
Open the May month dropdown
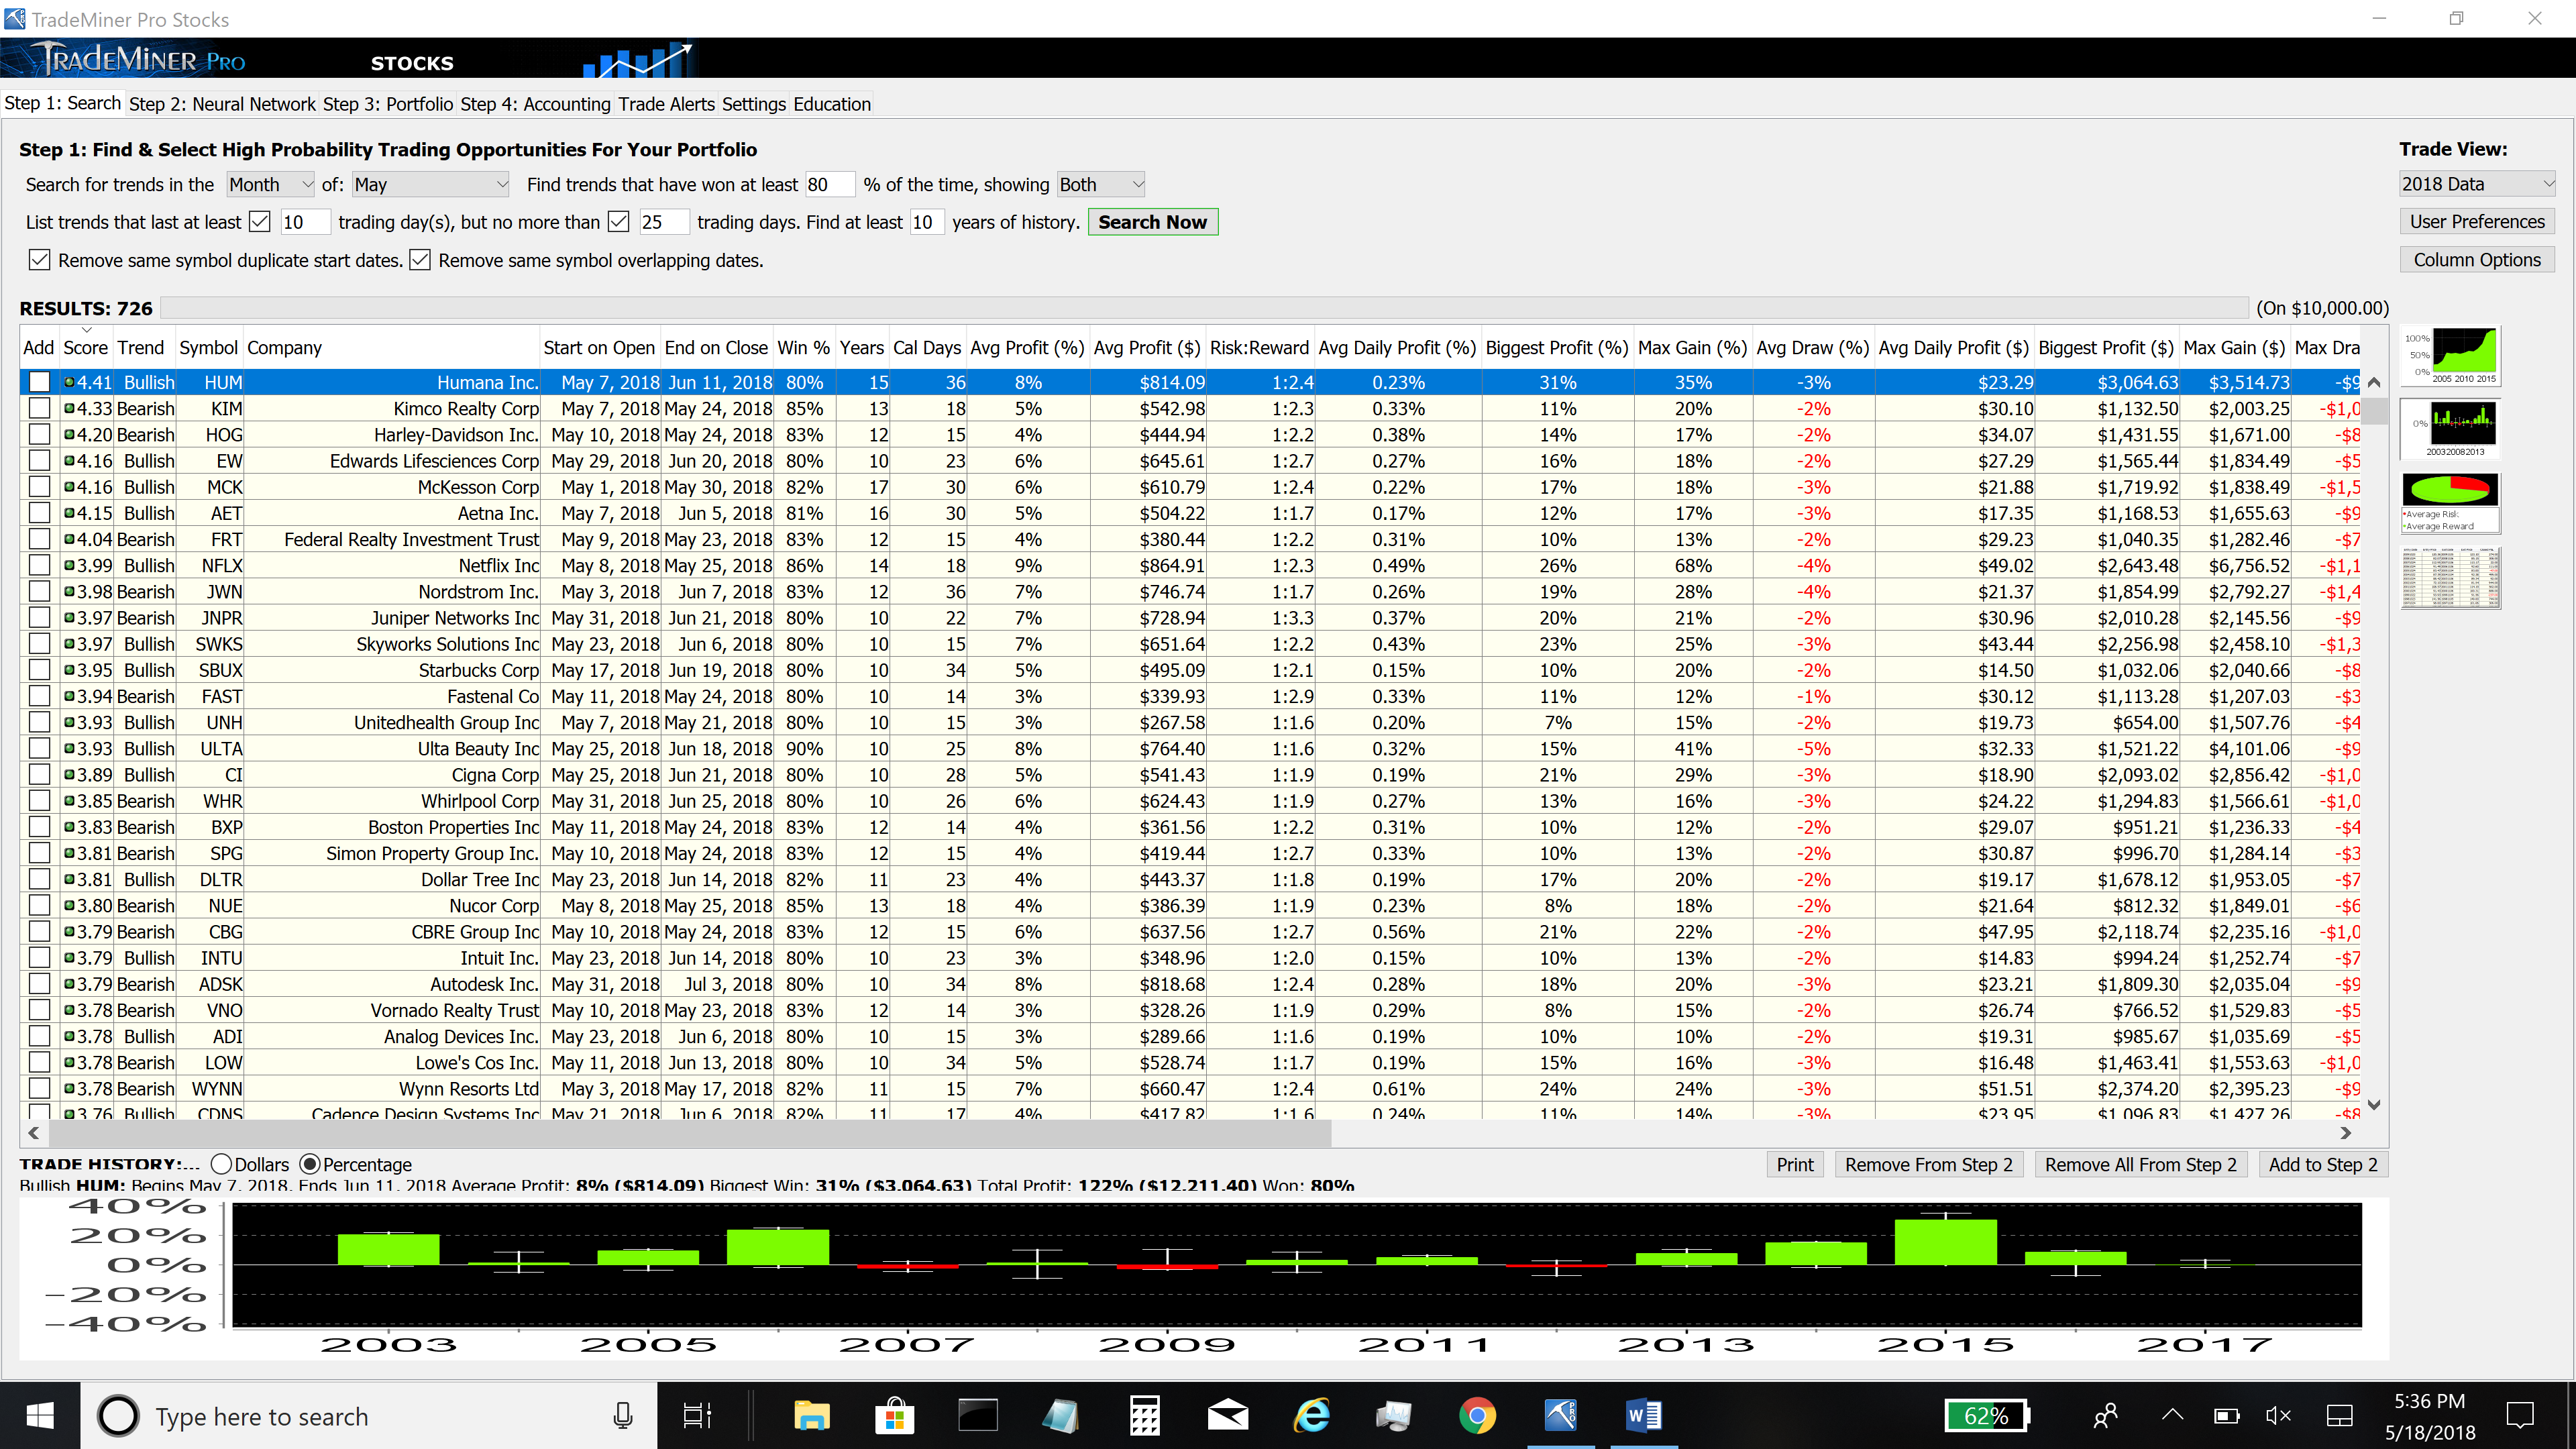[431, 184]
